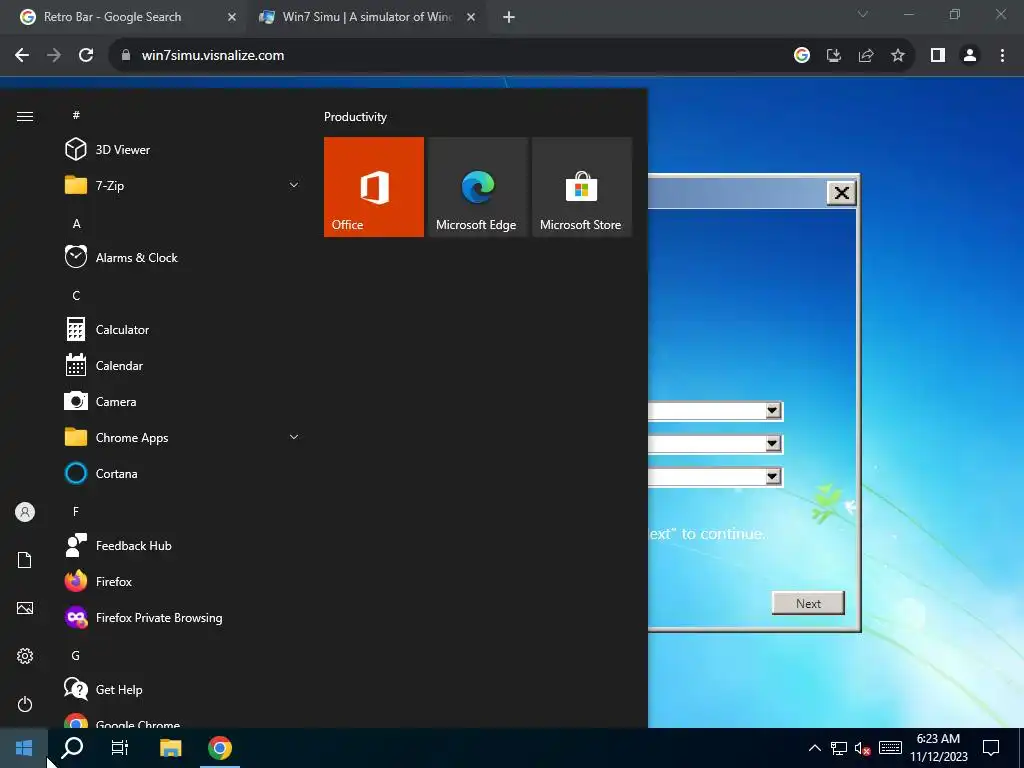The height and width of the screenshot is (768, 1024).
Task: Click the # letter group header
Action: [x=76, y=115]
